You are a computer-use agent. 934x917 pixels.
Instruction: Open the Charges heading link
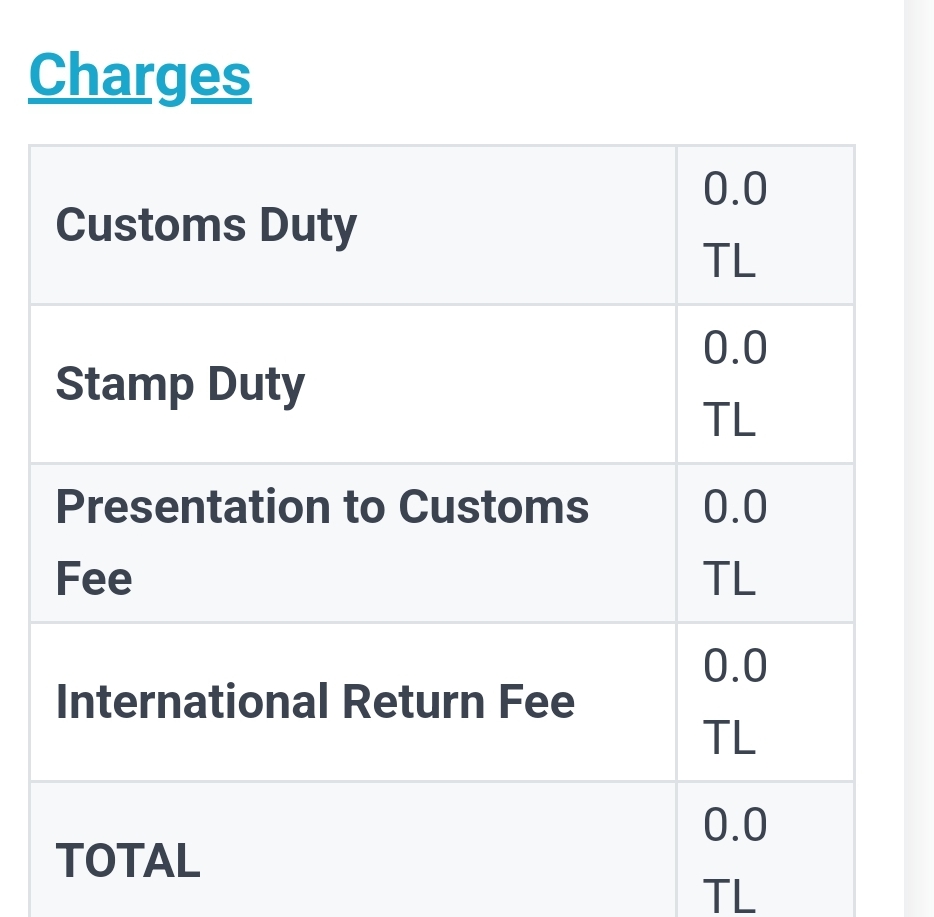point(140,76)
